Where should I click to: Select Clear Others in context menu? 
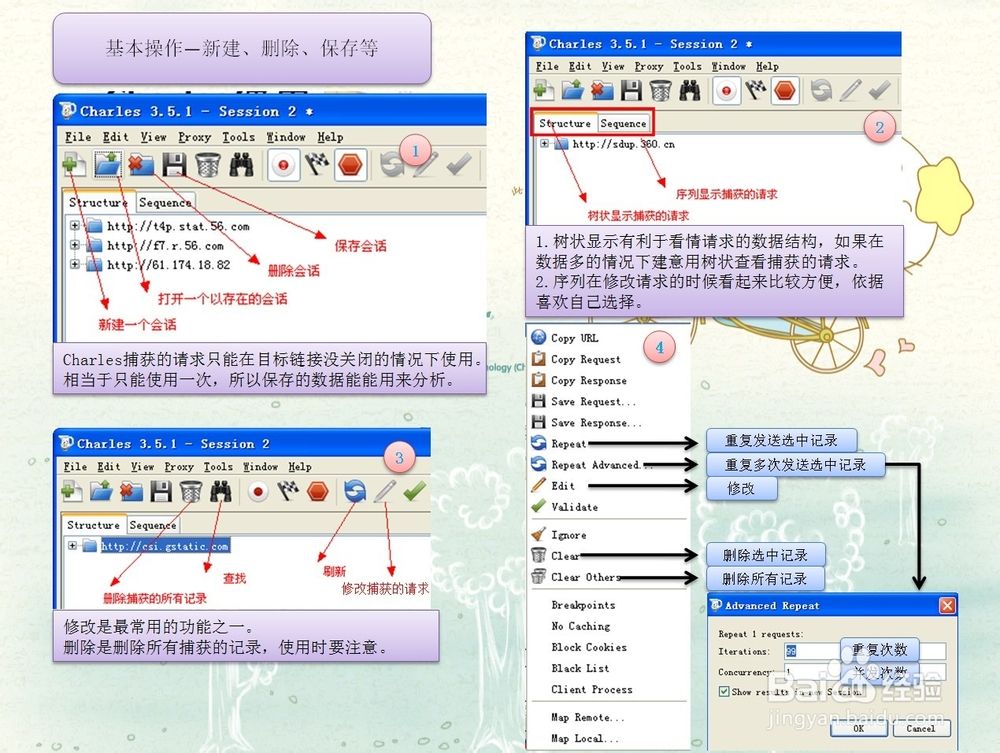(x=585, y=577)
